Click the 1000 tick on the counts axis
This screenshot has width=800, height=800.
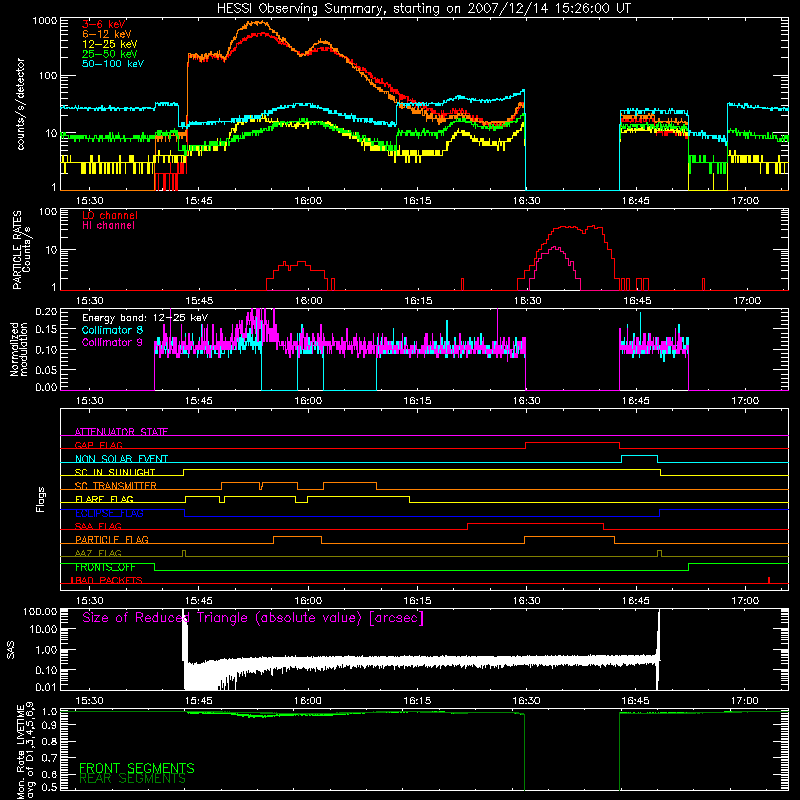click(x=45, y=21)
